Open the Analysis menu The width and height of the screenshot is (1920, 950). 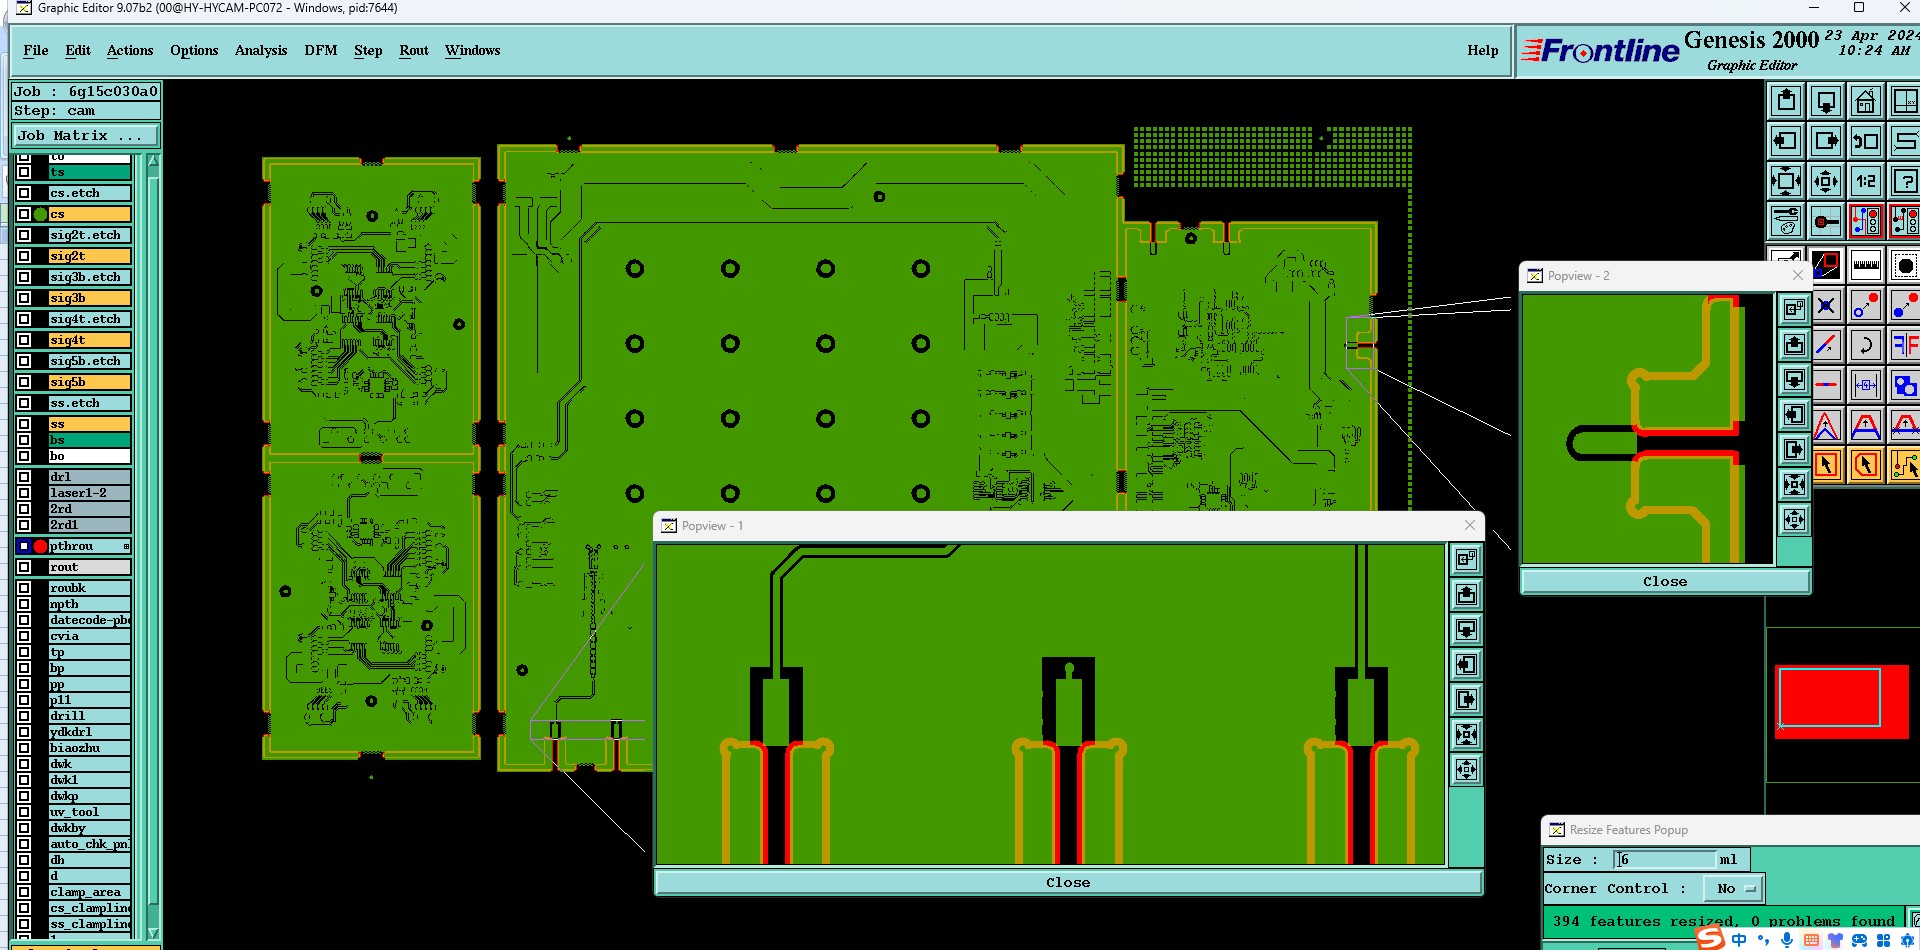point(261,50)
